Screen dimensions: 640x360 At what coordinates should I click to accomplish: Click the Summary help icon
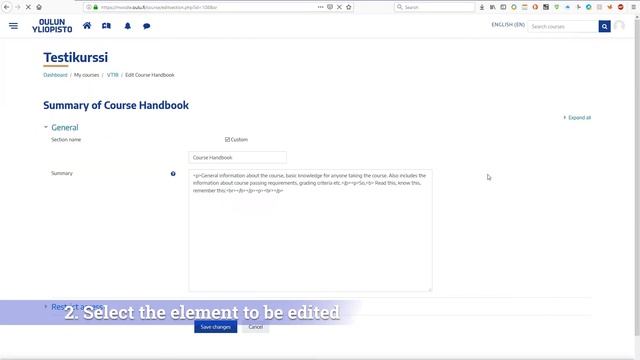pos(173,173)
